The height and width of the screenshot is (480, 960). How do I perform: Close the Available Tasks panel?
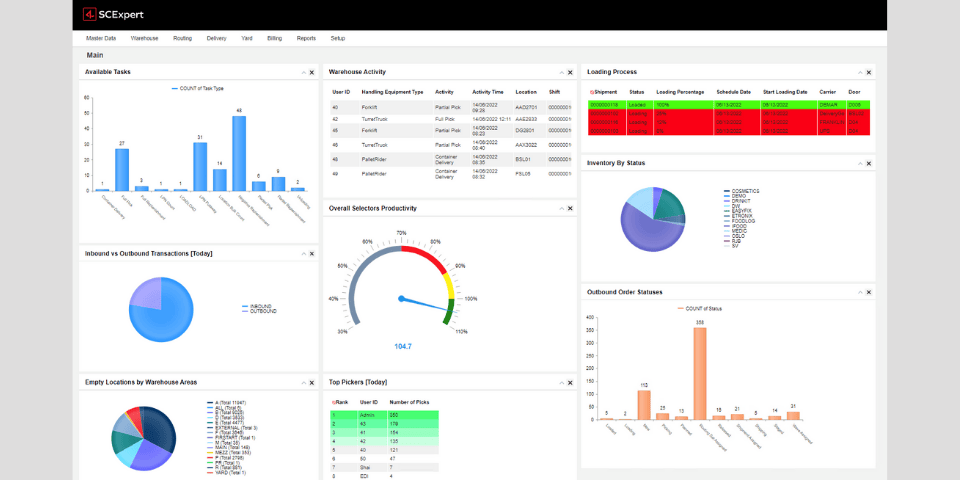point(313,73)
